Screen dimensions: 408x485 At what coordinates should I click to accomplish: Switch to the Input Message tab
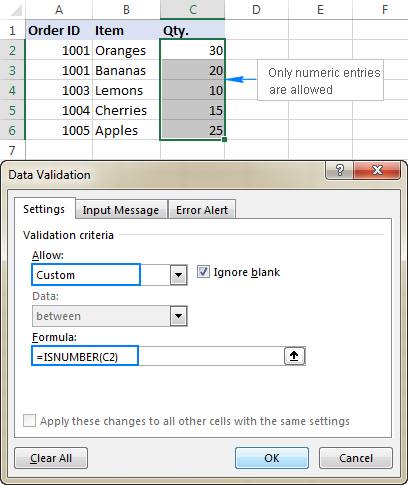[121, 210]
